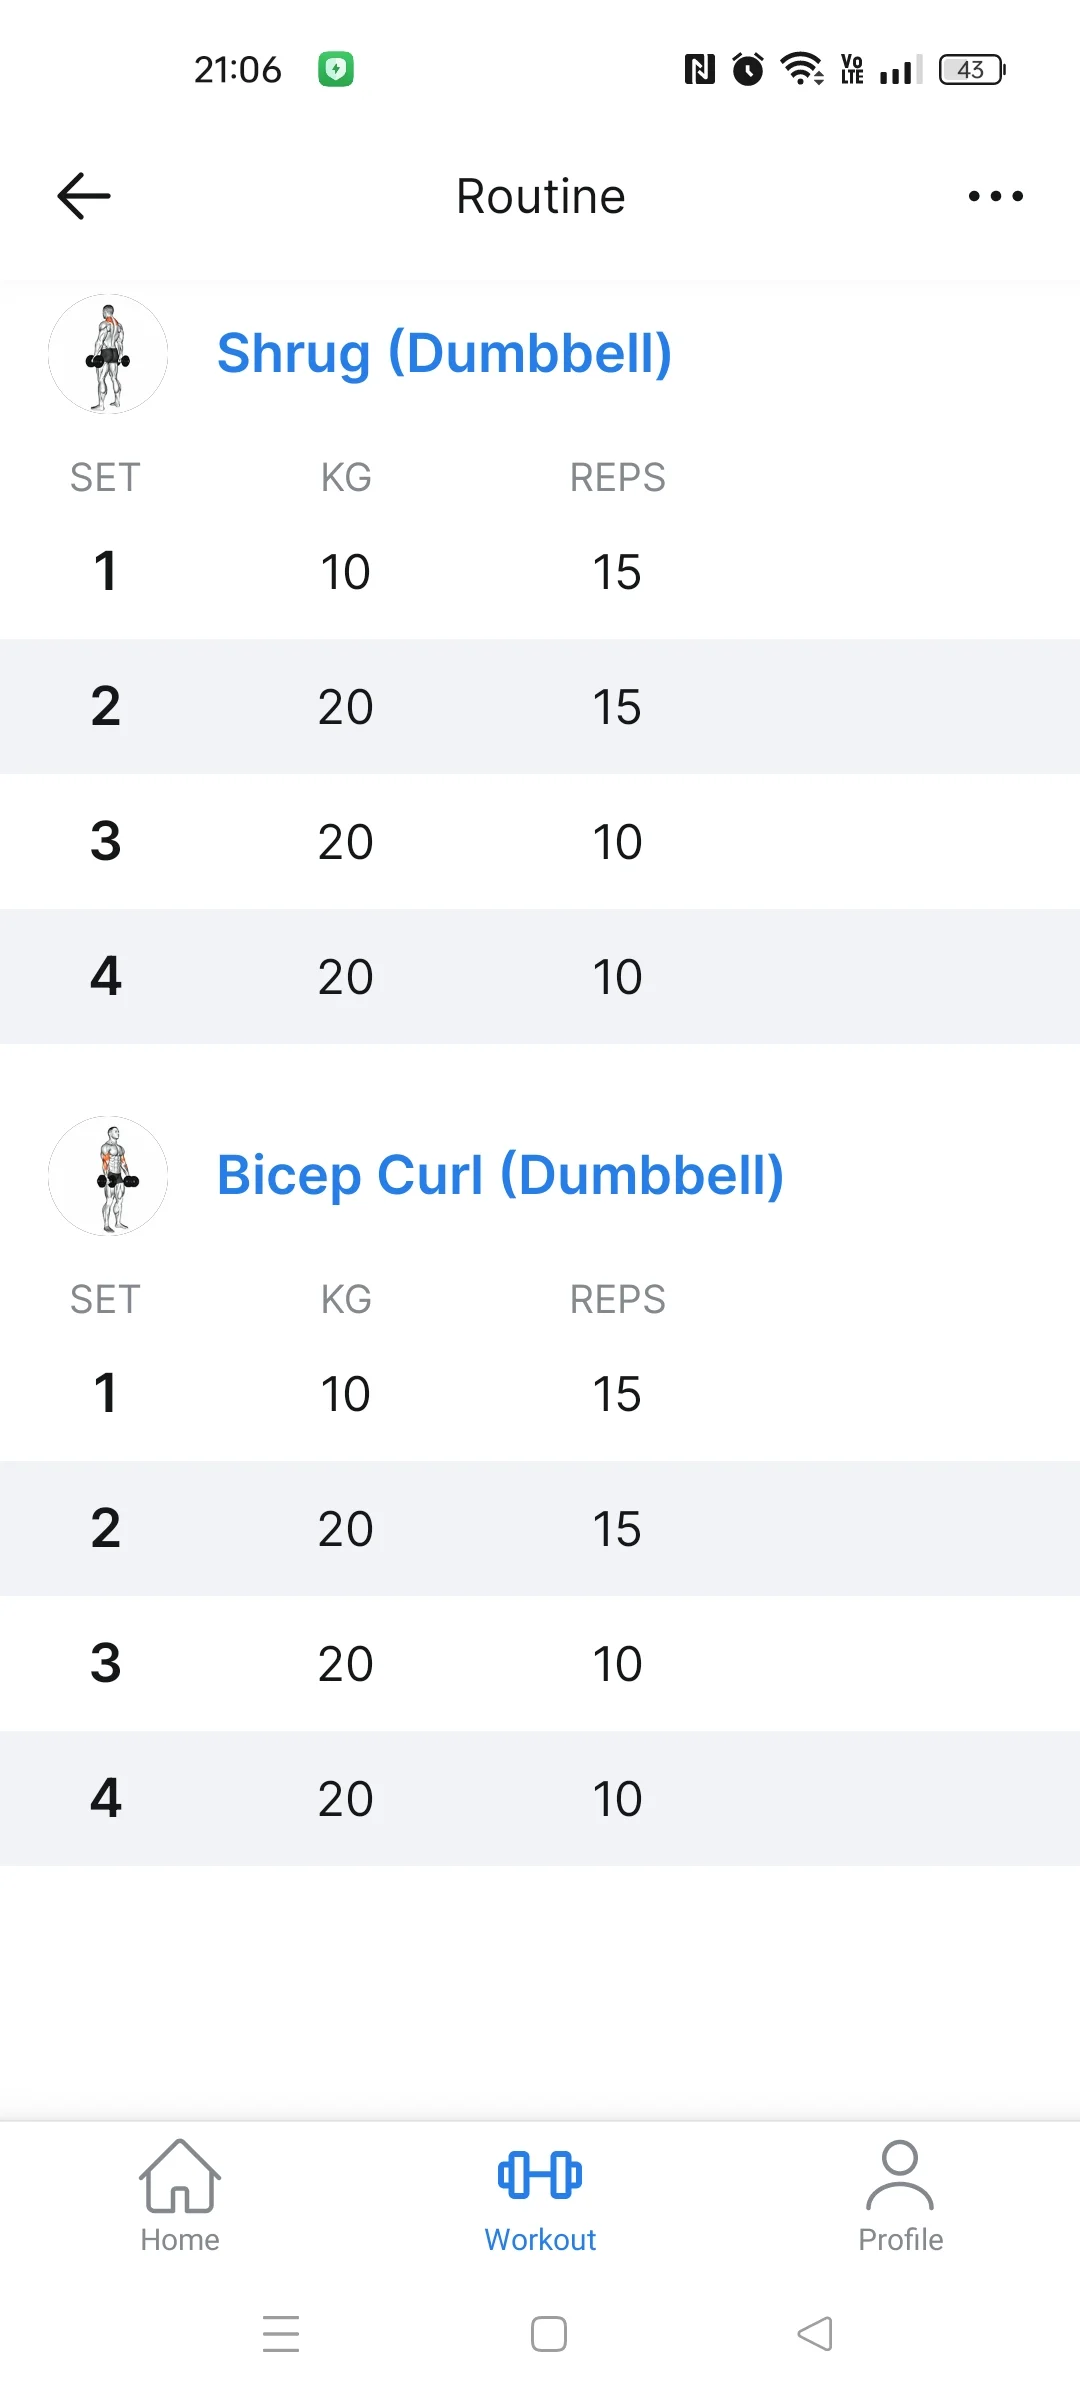Select Bicep Curl set 2 row
This screenshot has height=2400, width=1080.
click(540, 1528)
